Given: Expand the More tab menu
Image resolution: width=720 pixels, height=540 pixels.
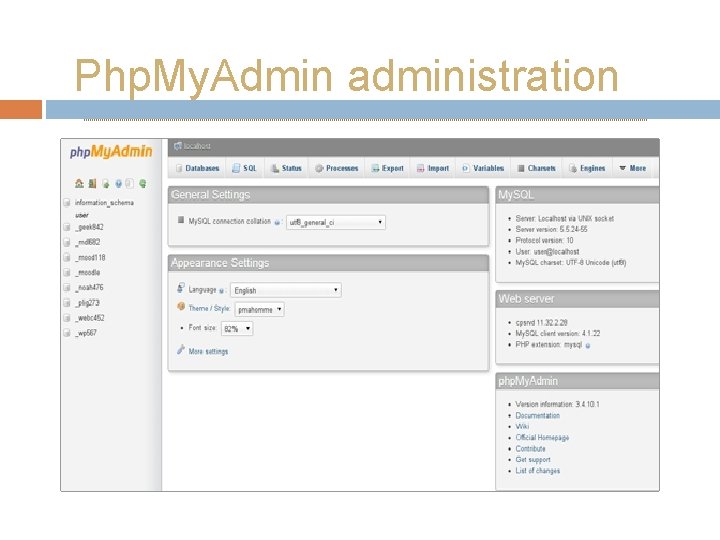Looking at the screenshot, I should [x=632, y=168].
